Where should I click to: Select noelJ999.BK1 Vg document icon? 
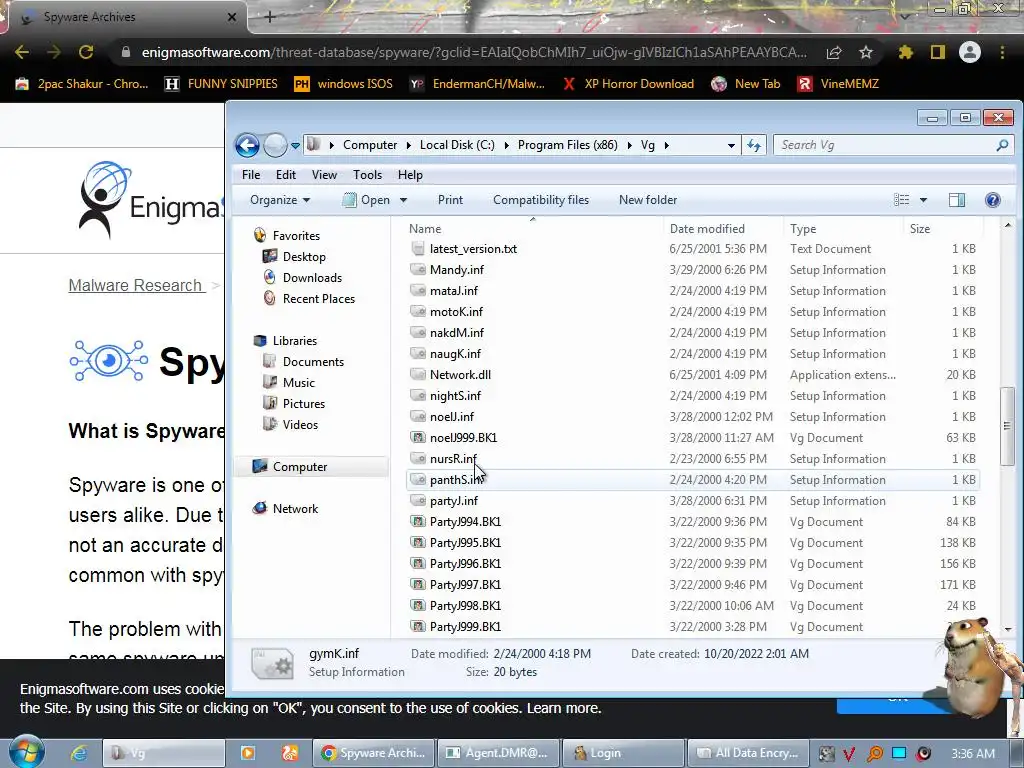(x=418, y=438)
